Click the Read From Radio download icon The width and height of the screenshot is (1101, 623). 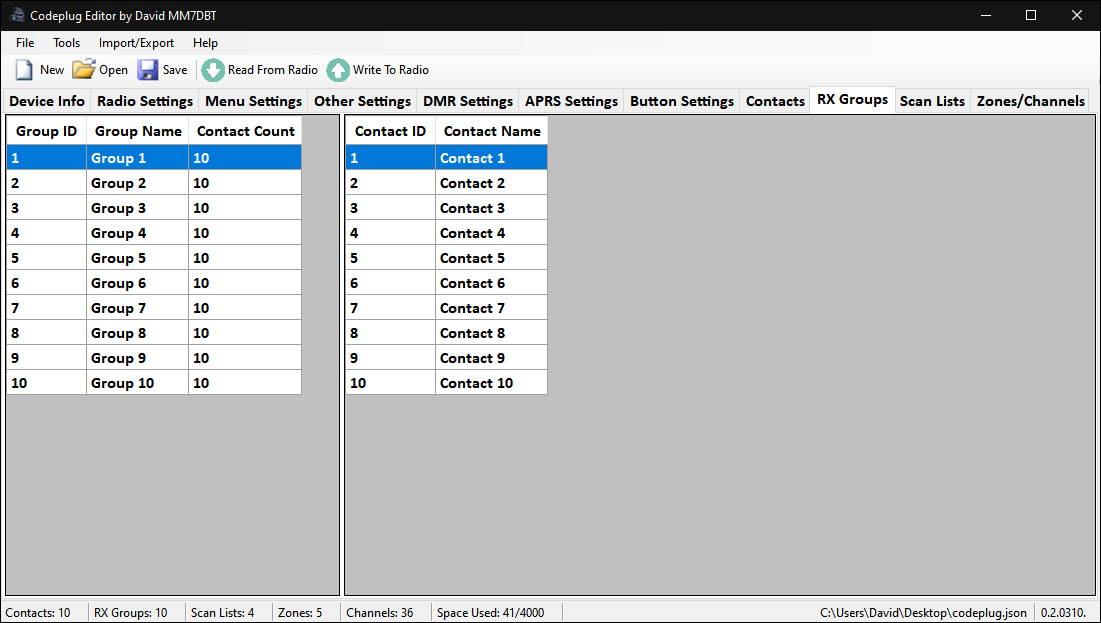tap(213, 70)
